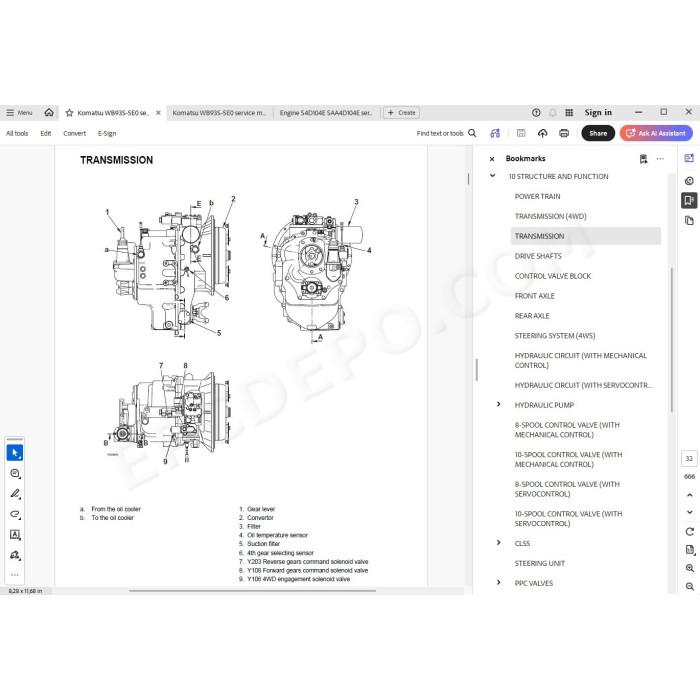Expand the PPC VALVES bookmark
The image size is (700, 700).
pyautogui.click(x=499, y=582)
